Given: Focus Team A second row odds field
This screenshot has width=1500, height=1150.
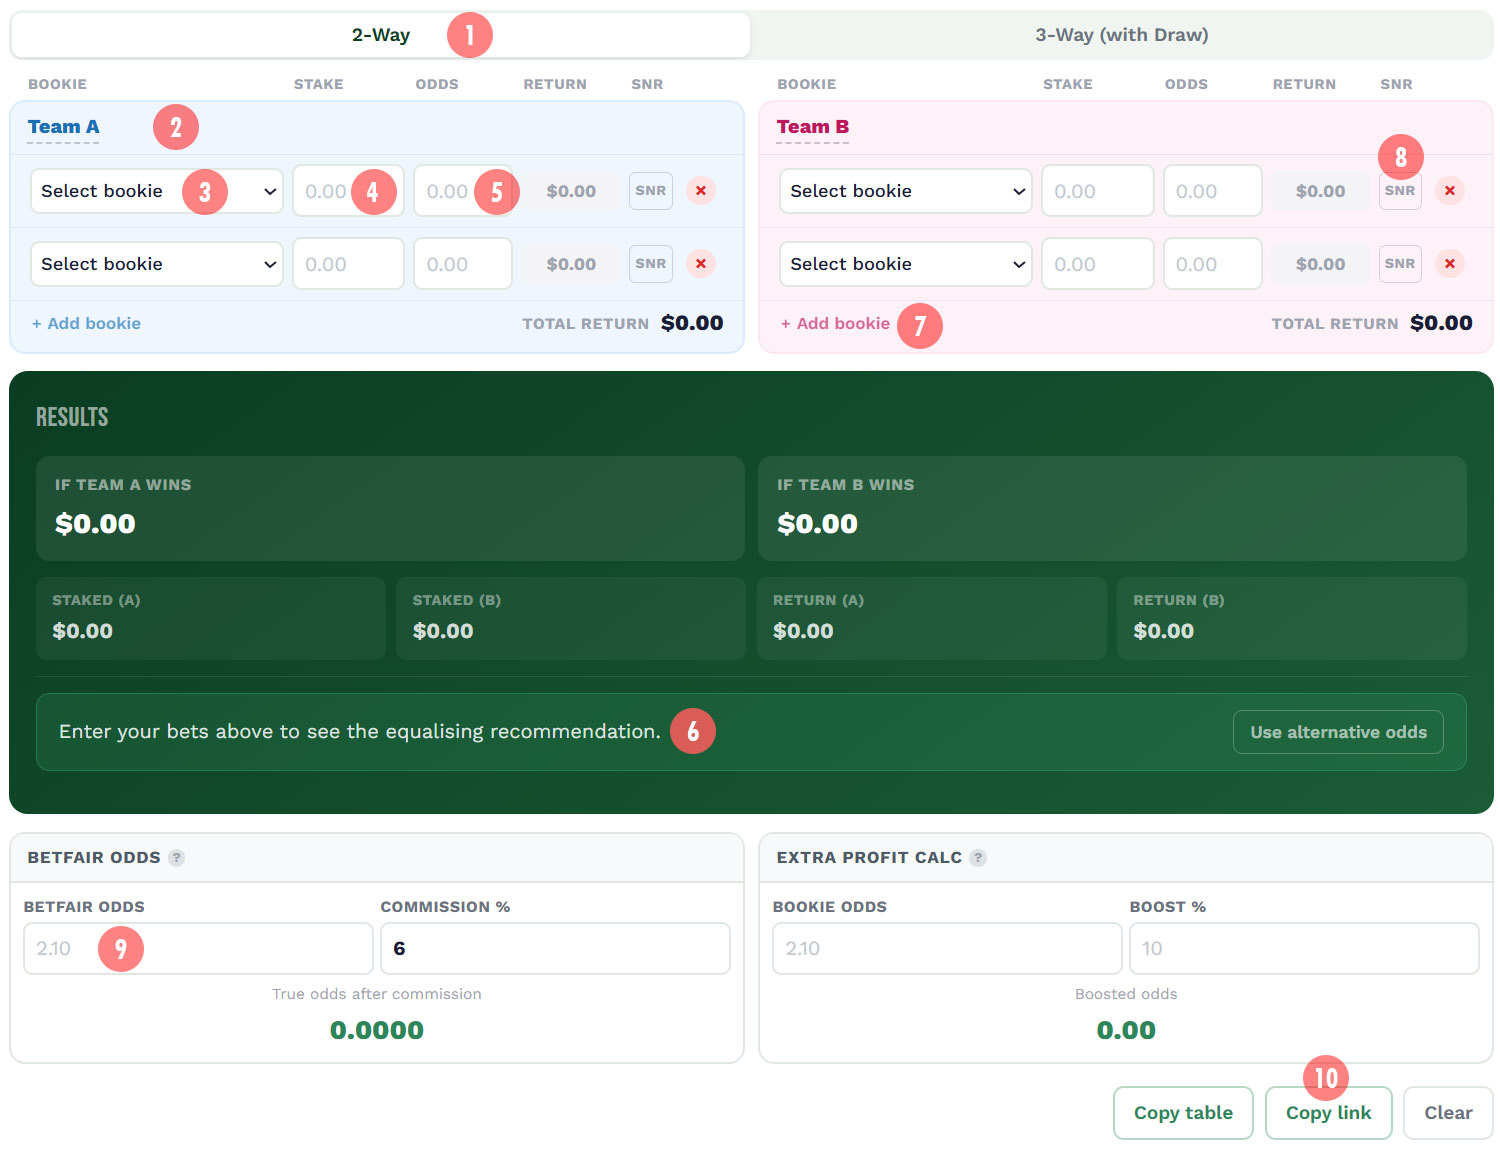Looking at the screenshot, I should [x=463, y=264].
